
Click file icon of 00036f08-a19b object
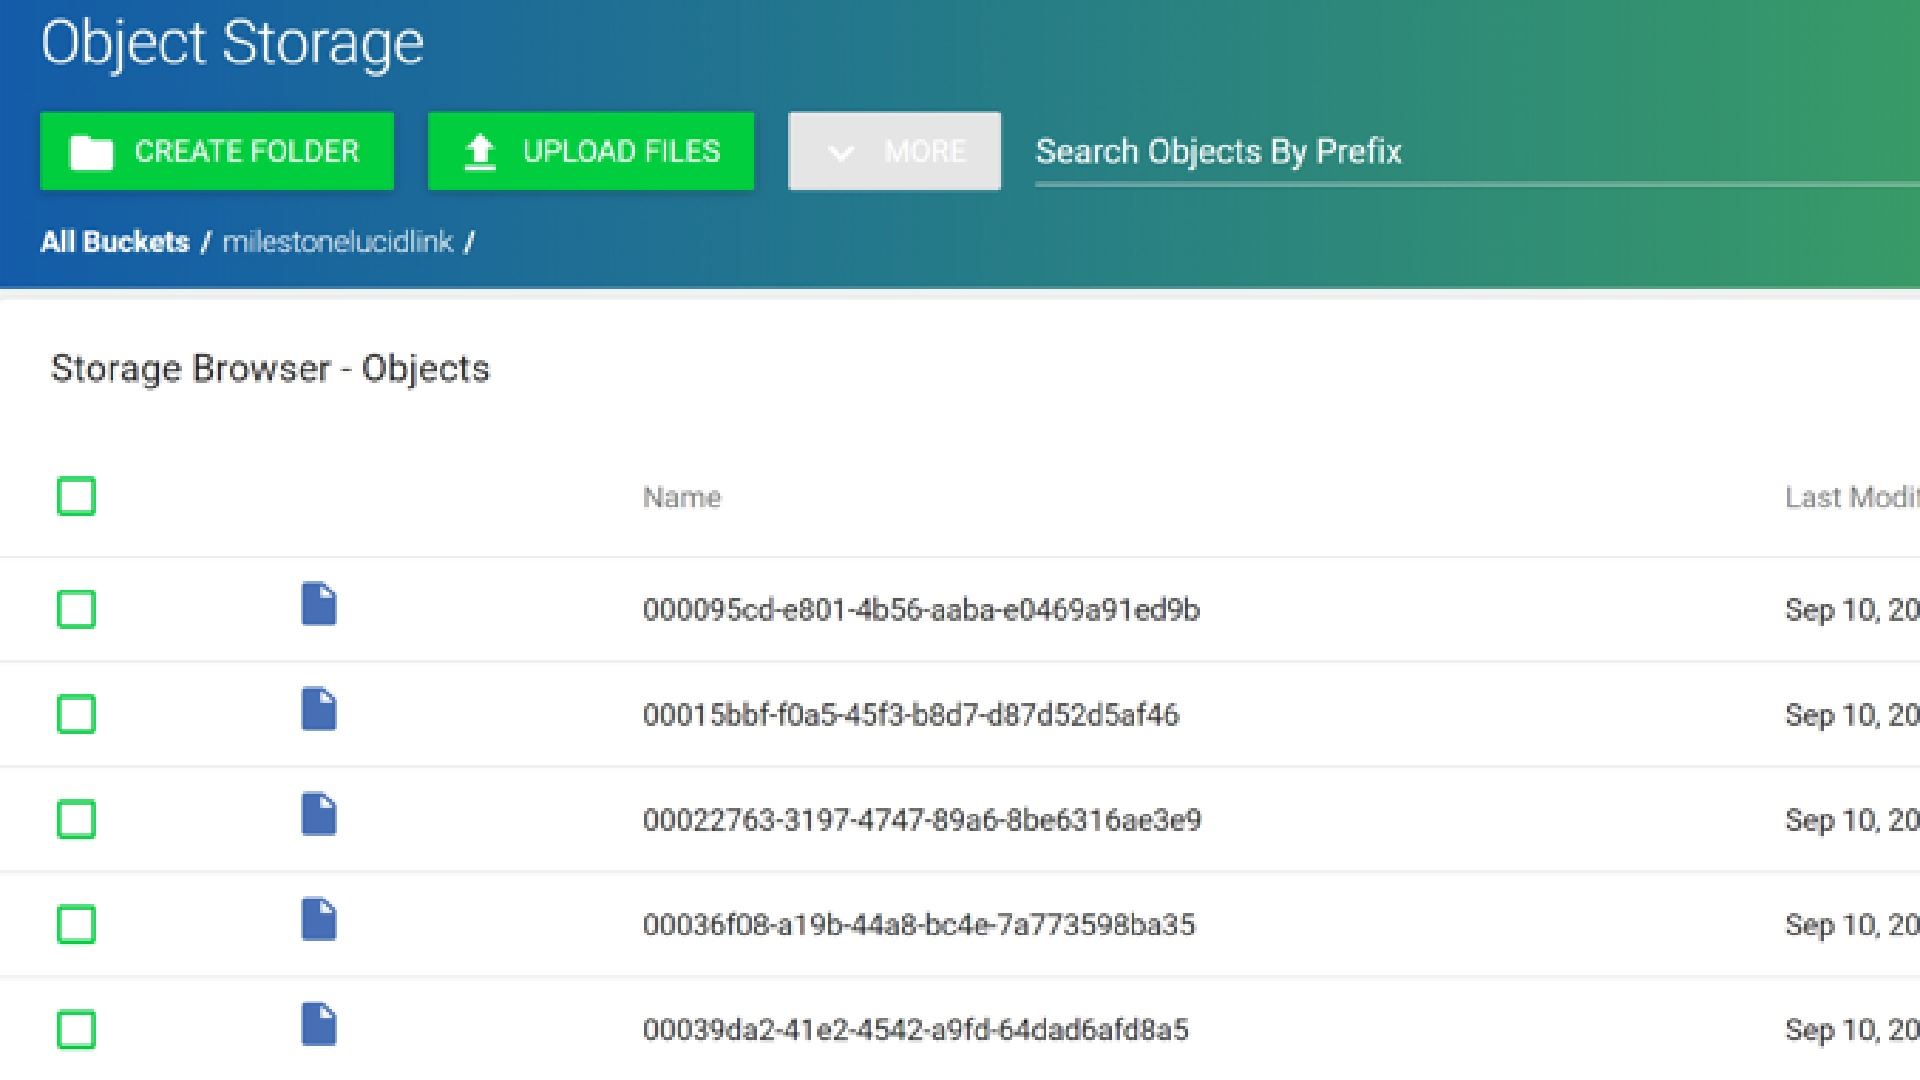click(x=319, y=919)
